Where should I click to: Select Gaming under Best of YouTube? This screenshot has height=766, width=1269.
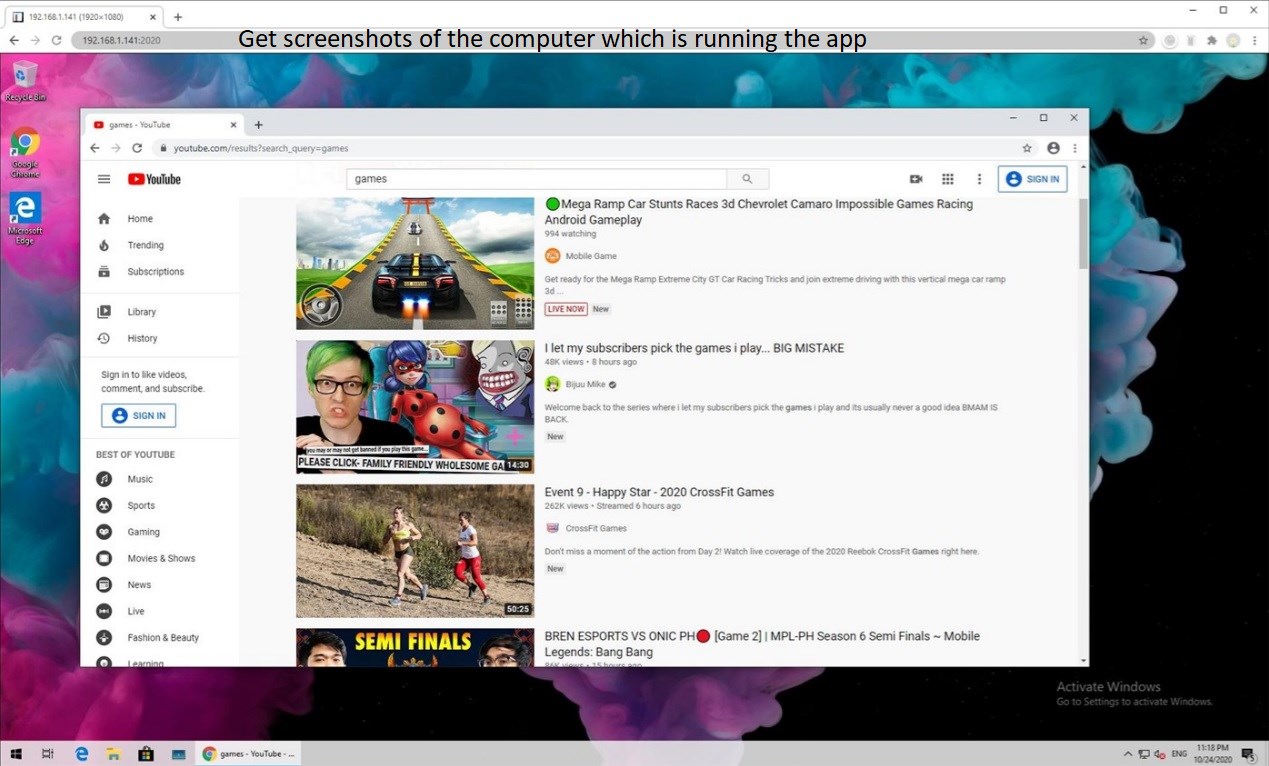[143, 532]
